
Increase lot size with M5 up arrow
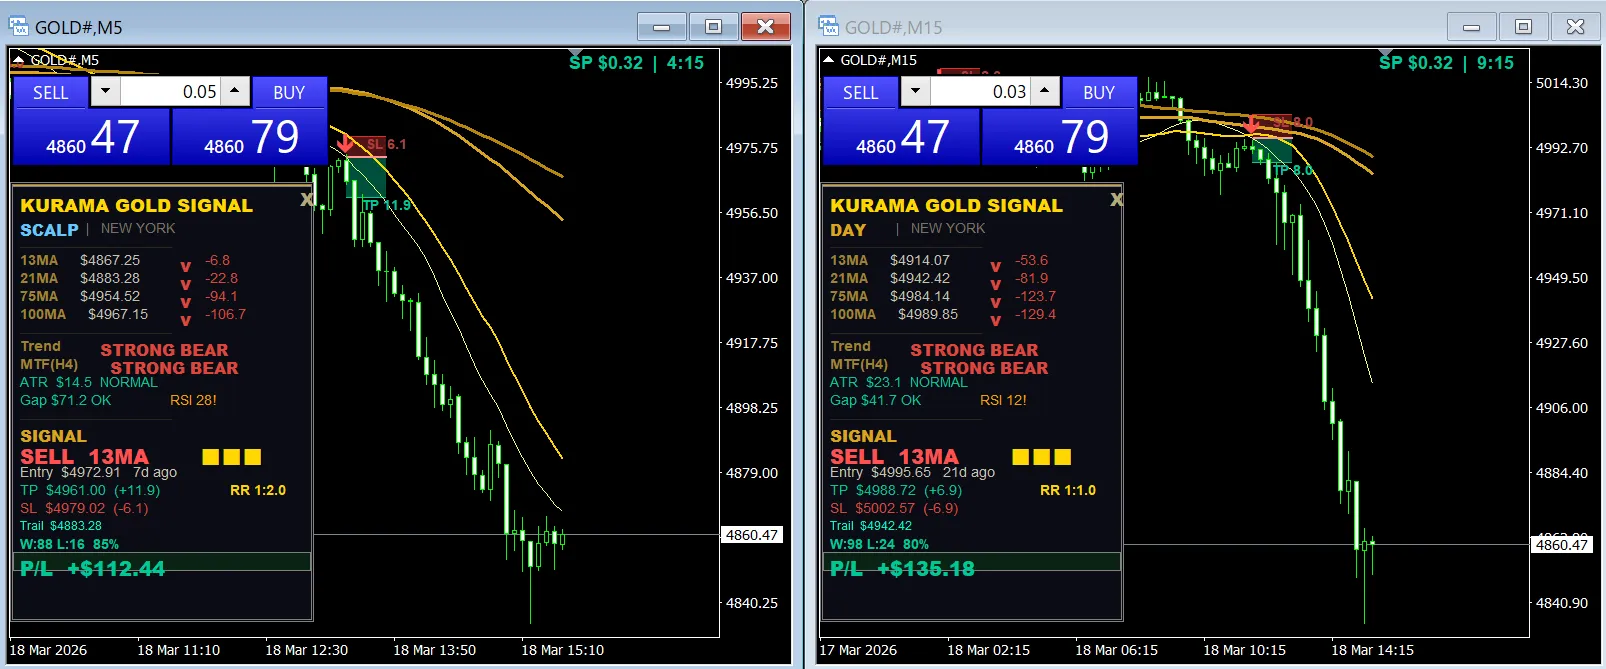coord(235,92)
